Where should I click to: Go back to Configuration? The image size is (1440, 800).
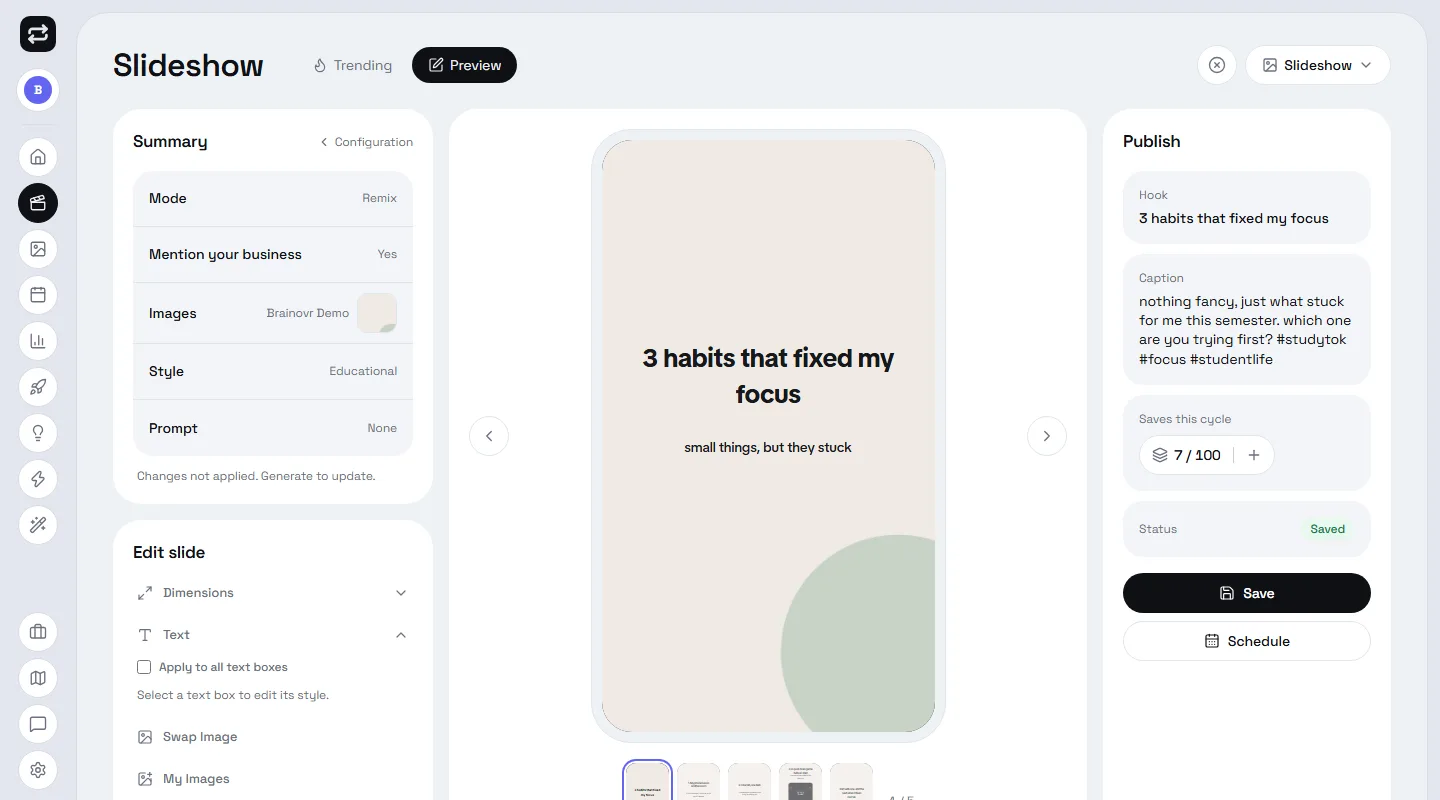pyautogui.click(x=366, y=142)
